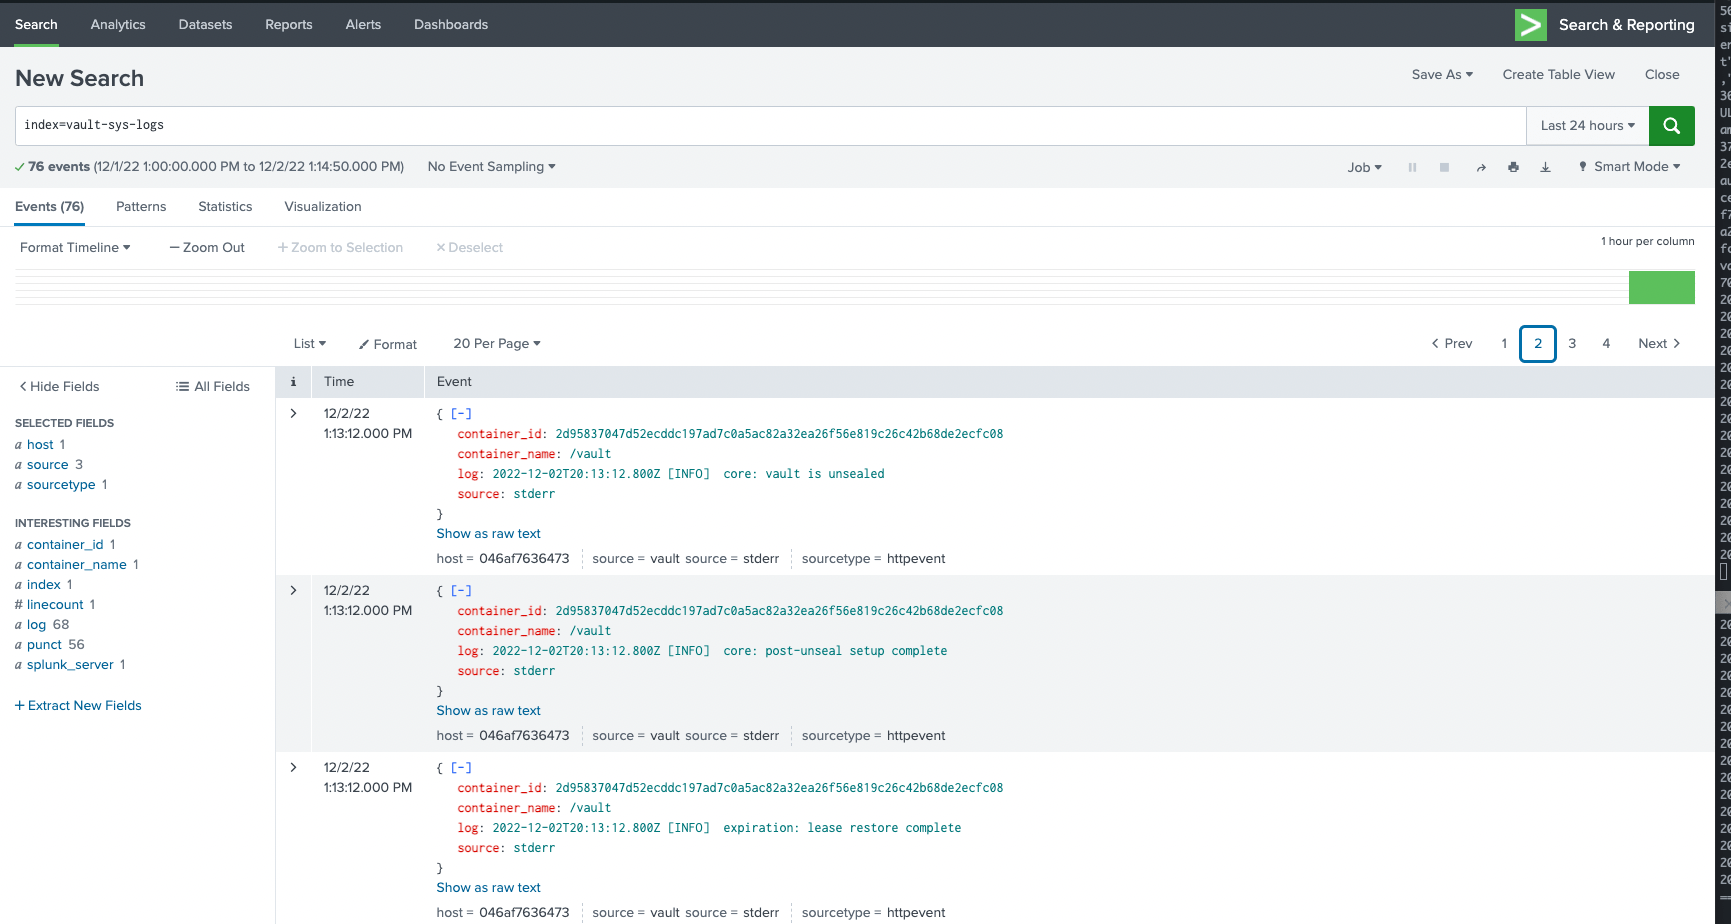The height and width of the screenshot is (924, 1731).
Task: Click the green search magnifying glass button
Action: point(1671,125)
